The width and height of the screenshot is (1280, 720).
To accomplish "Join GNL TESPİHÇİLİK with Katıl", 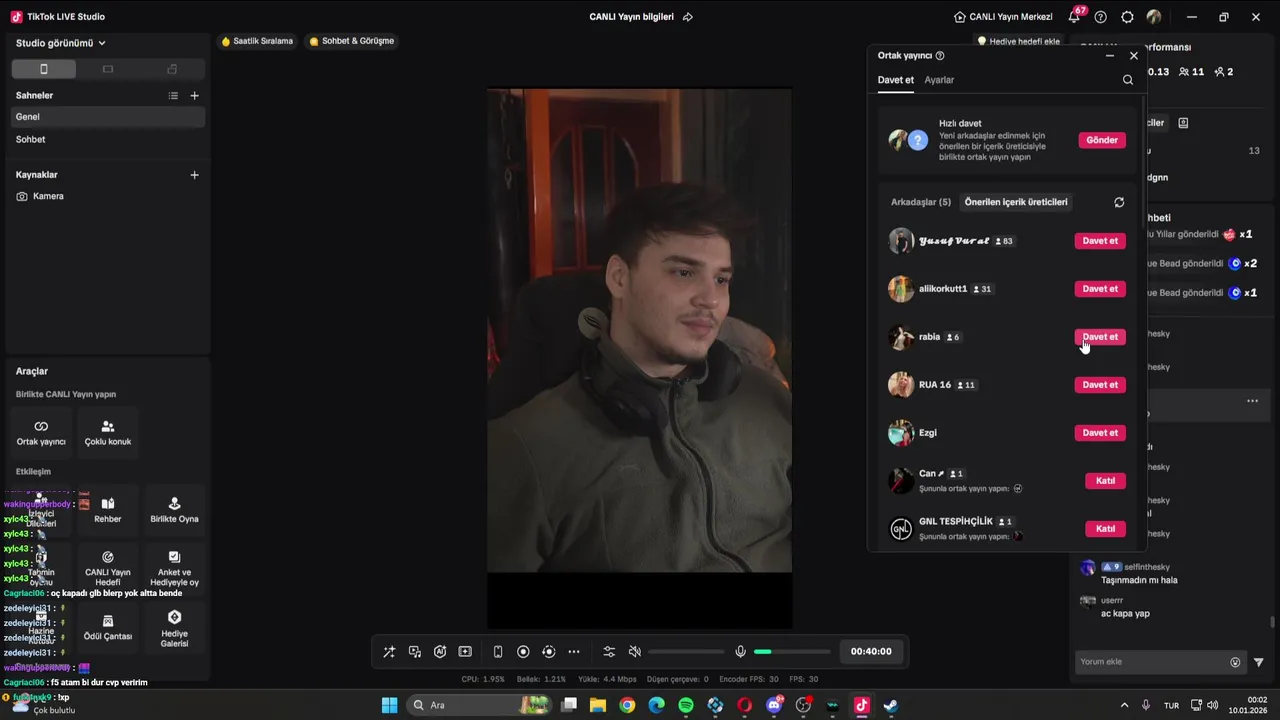I will [x=1105, y=529].
